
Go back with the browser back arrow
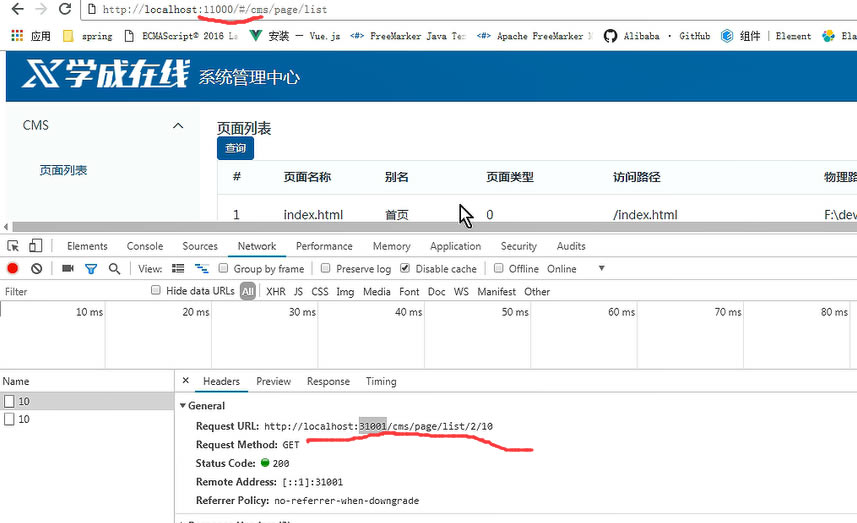17,9
